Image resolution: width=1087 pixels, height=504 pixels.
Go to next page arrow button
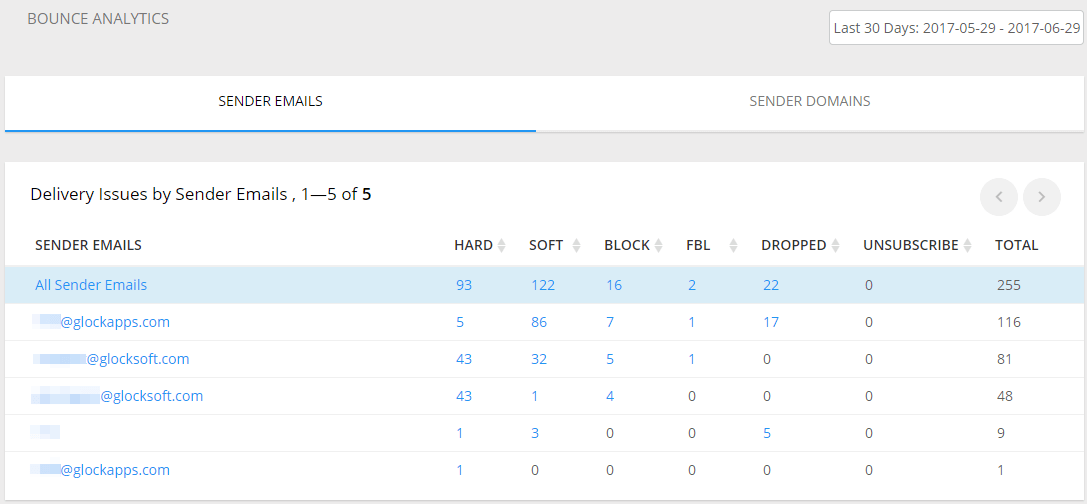tap(1042, 197)
